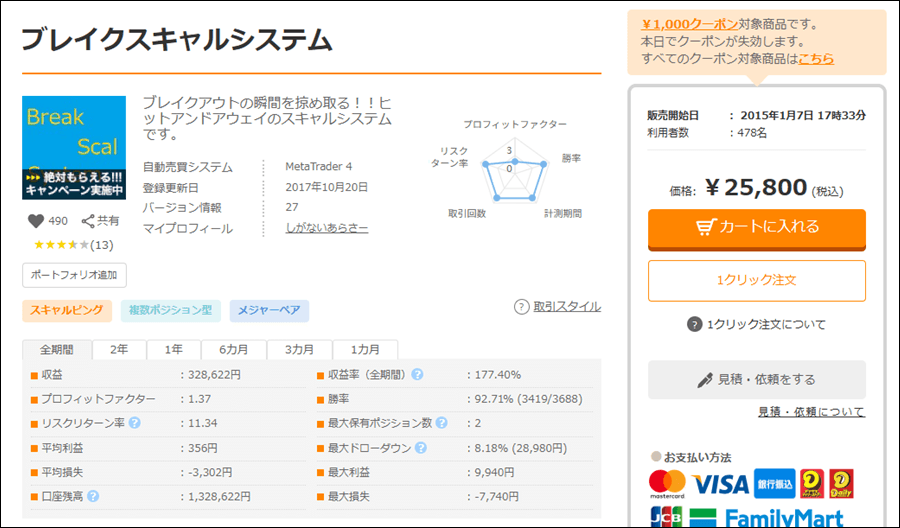The image size is (900, 528).
Task: Add to cart with カートに入れる button
Action: [756, 227]
